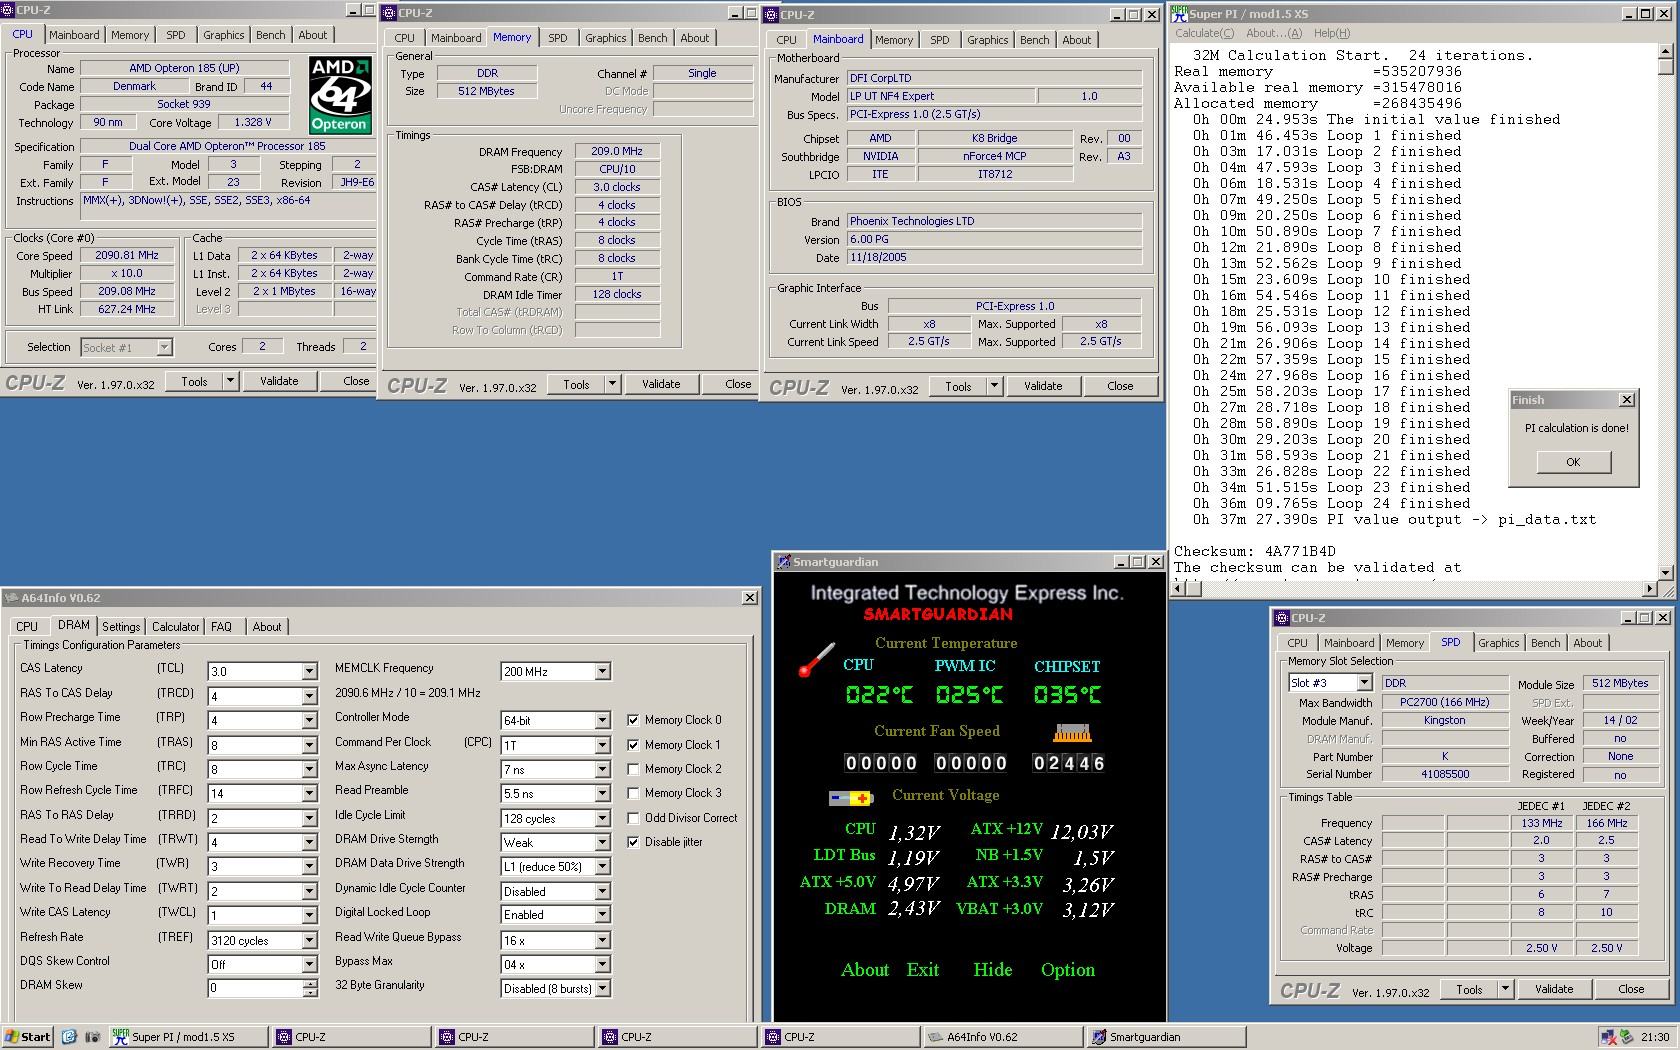Open the Help menu in Super PI
Image resolution: width=1680 pixels, height=1050 pixels.
coord(1331,33)
